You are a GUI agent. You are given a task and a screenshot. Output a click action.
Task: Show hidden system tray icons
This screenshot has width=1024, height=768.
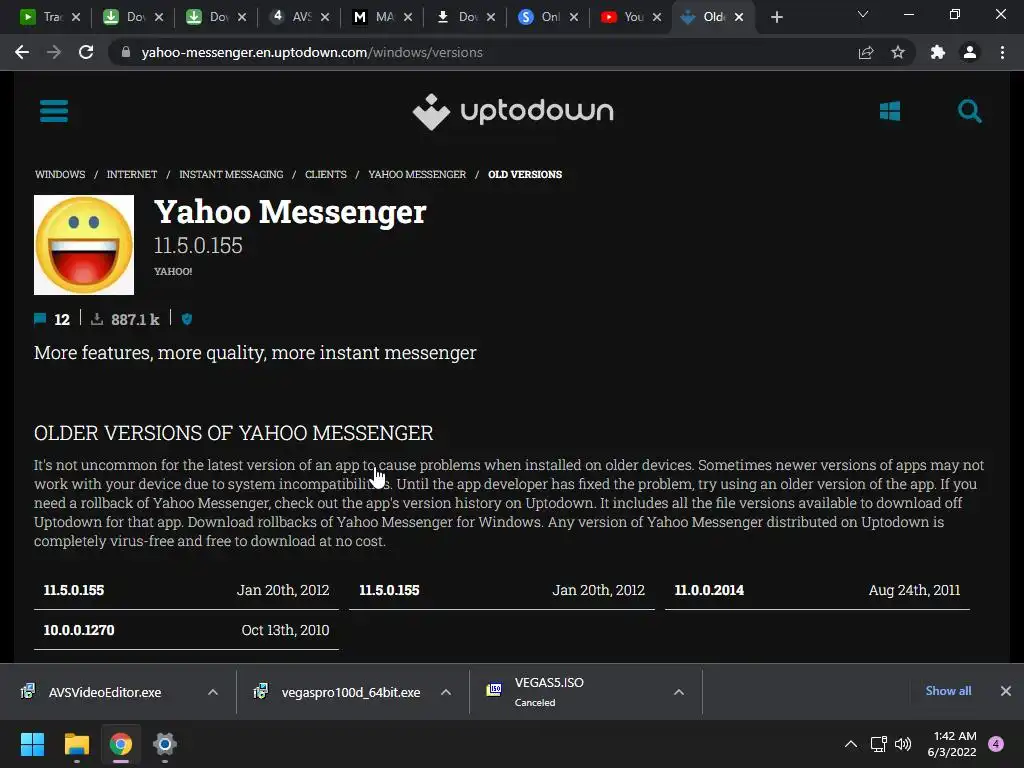[x=850, y=744]
